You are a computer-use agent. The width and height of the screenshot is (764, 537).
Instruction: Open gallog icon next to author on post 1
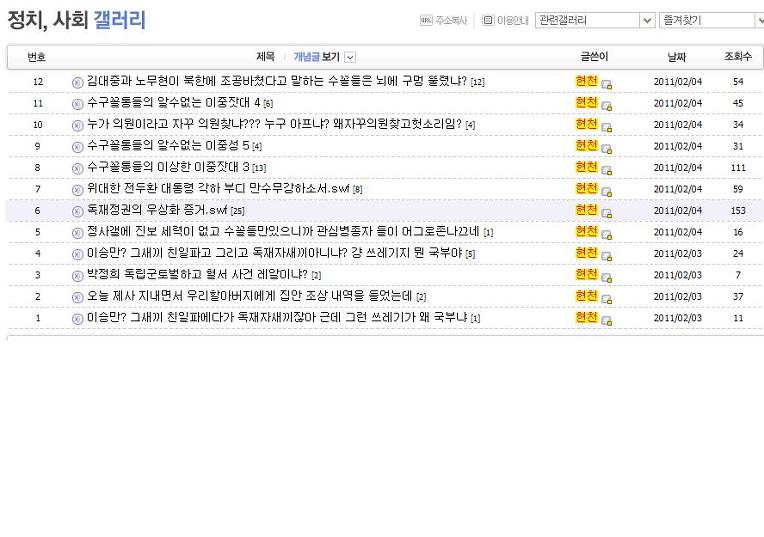(607, 320)
